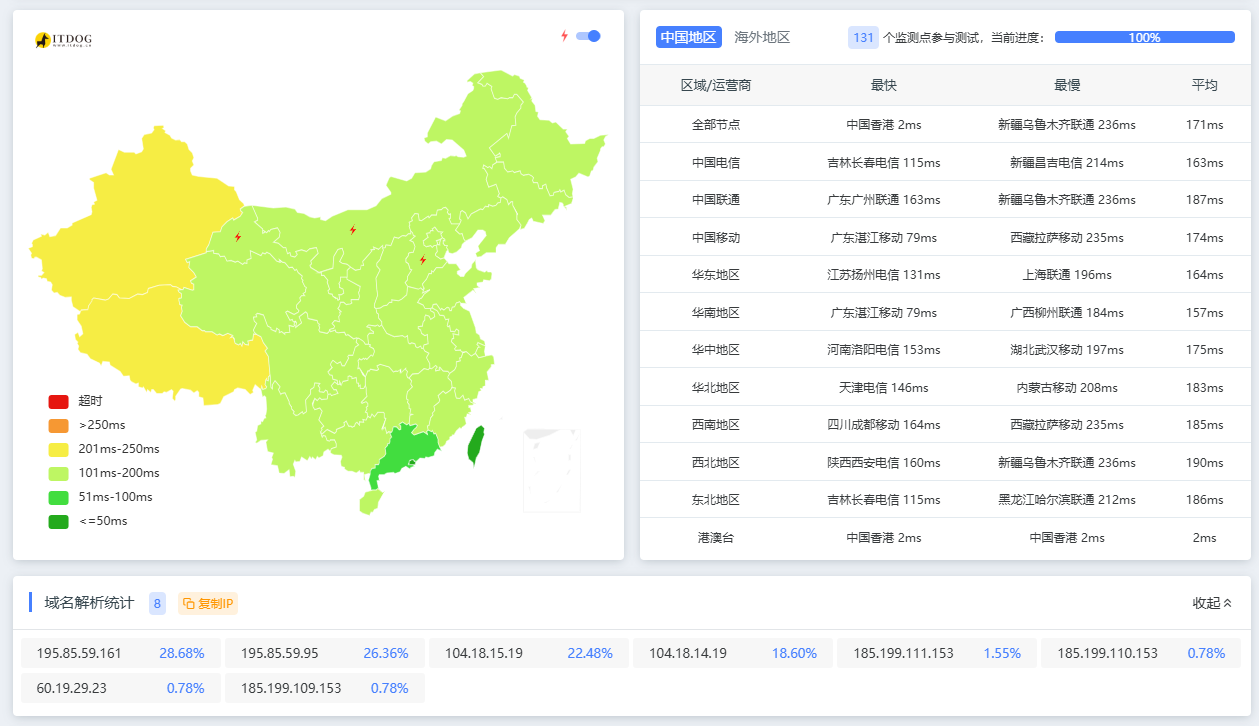Click the red lightning icon beside the toggle switch

[564, 36]
